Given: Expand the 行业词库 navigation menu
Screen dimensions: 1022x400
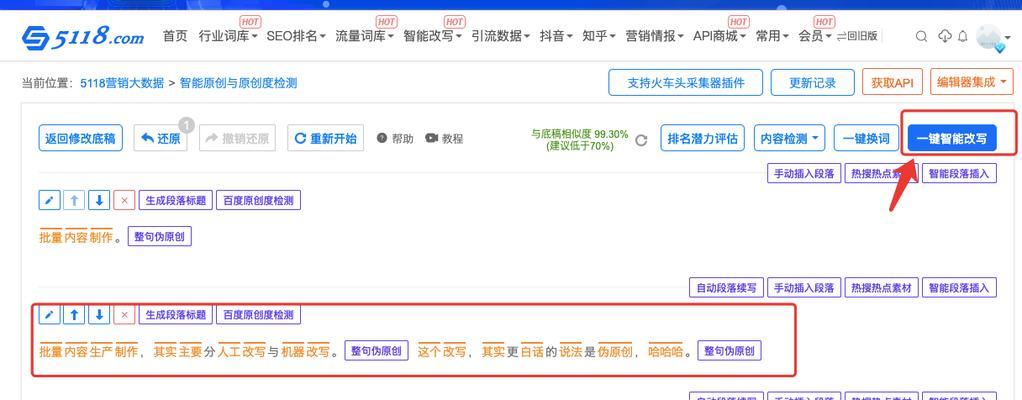Looking at the screenshot, I should pyautogui.click(x=227, y=36).
